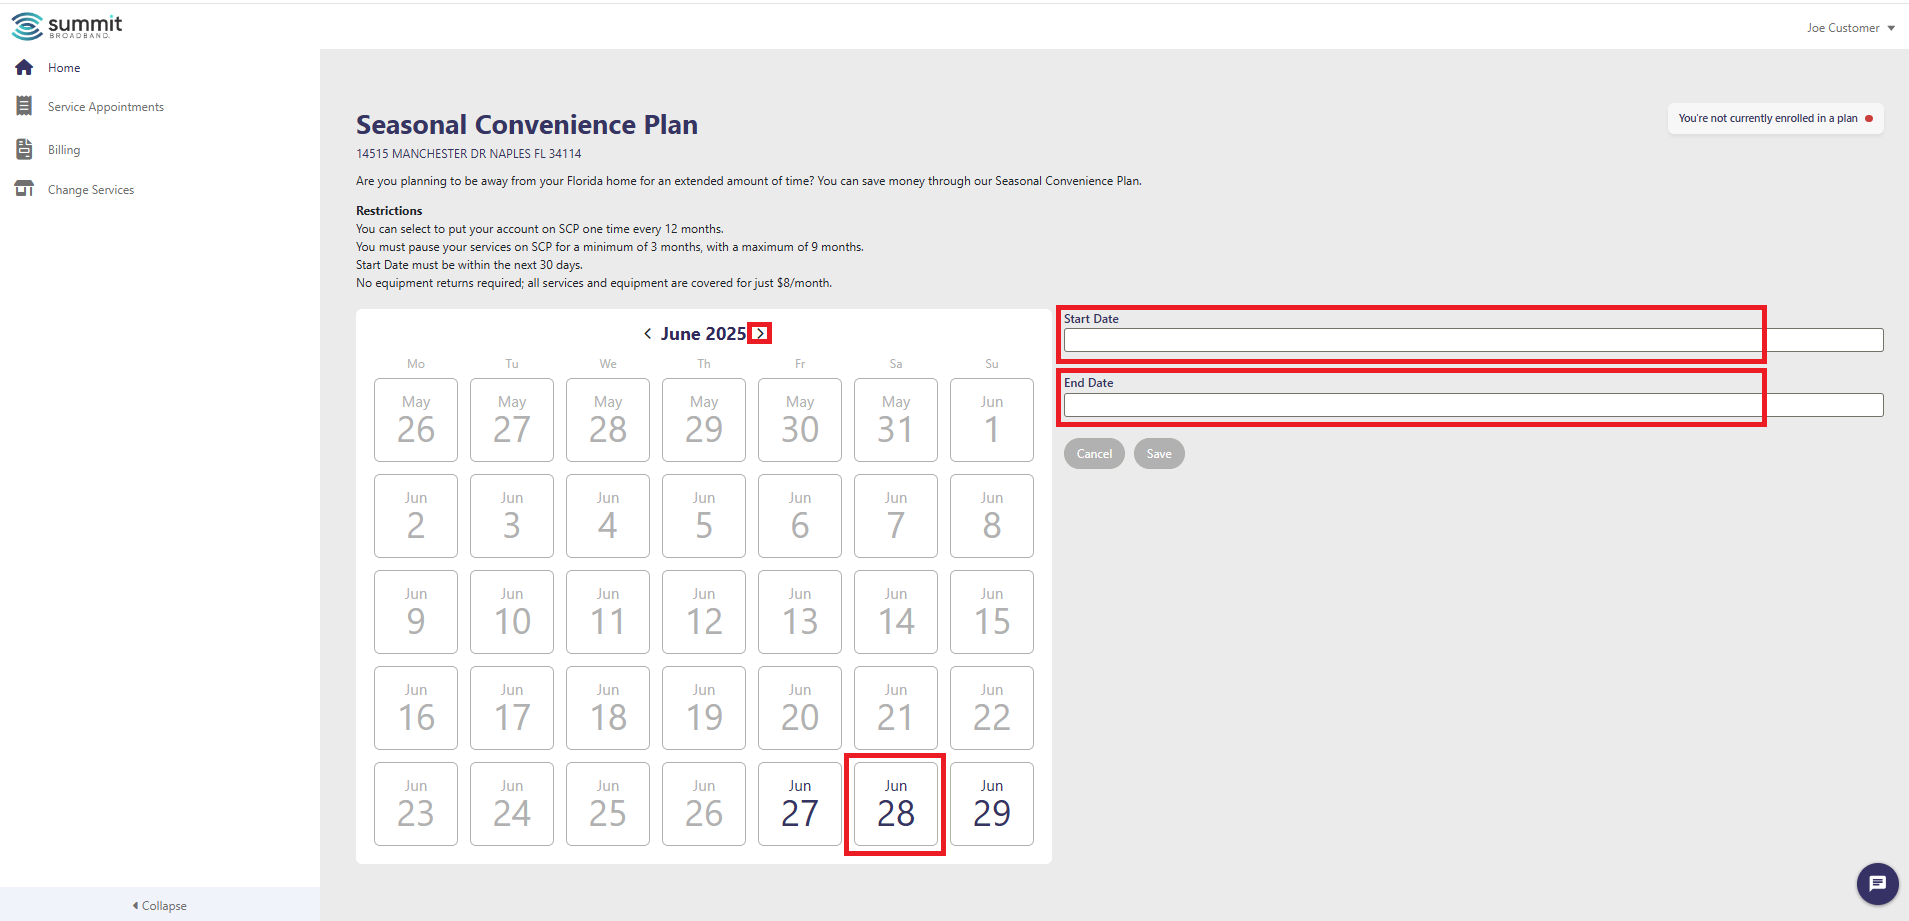The width and height of the screenshot is (1909, 921).
Task: Open the Service Appointments icon
Action: 24,106
